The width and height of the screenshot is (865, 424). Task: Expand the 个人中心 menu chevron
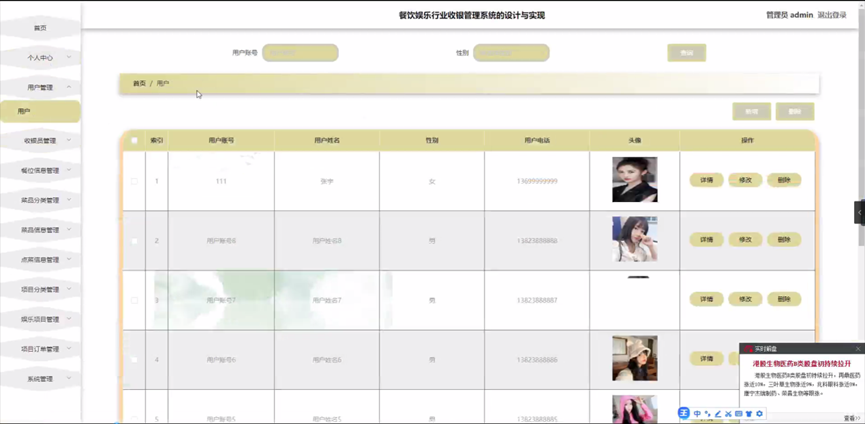tap(69, 57)
